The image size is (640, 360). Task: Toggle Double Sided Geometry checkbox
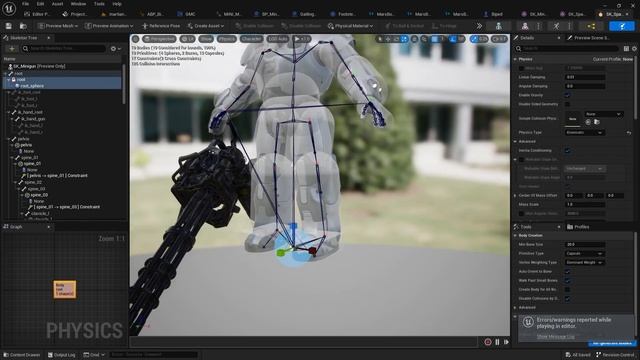coord(567,104)
